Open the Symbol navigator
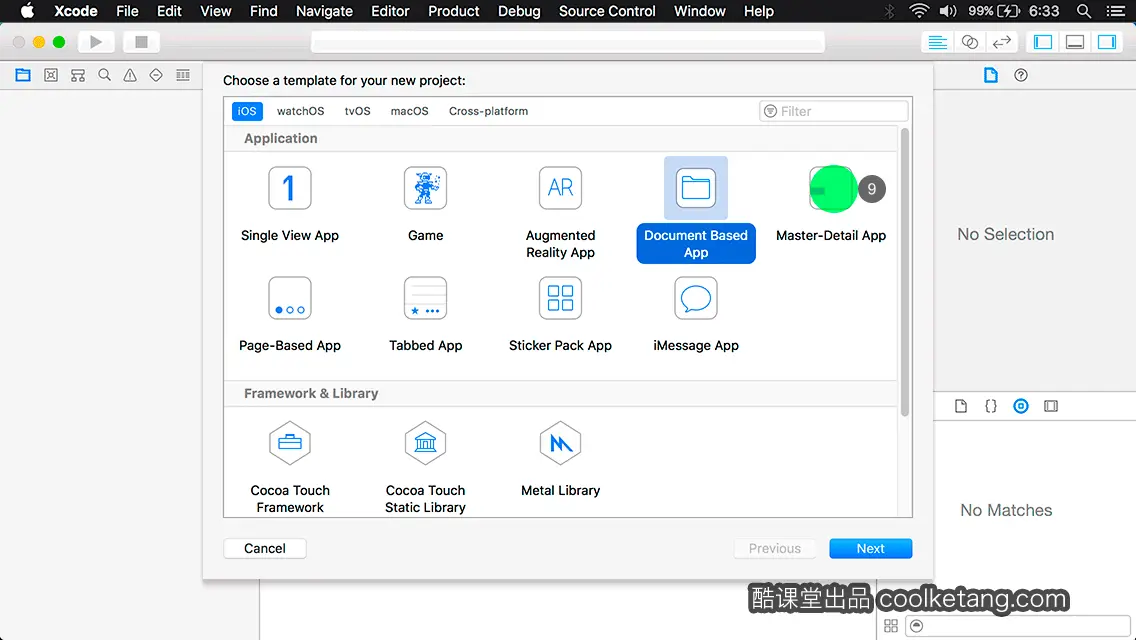Screen dimensions: 1136x640 click(x=78, y=75)
